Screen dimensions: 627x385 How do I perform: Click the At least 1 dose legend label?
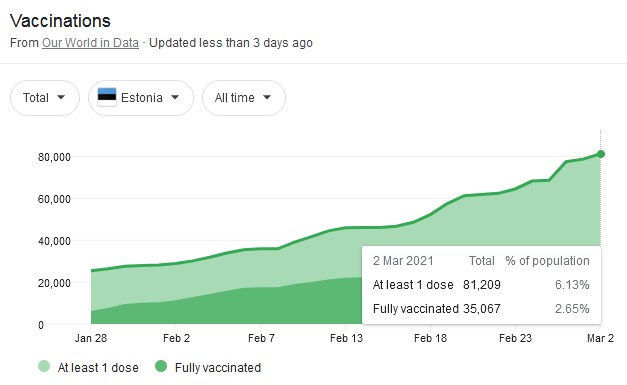coord(98,367)
